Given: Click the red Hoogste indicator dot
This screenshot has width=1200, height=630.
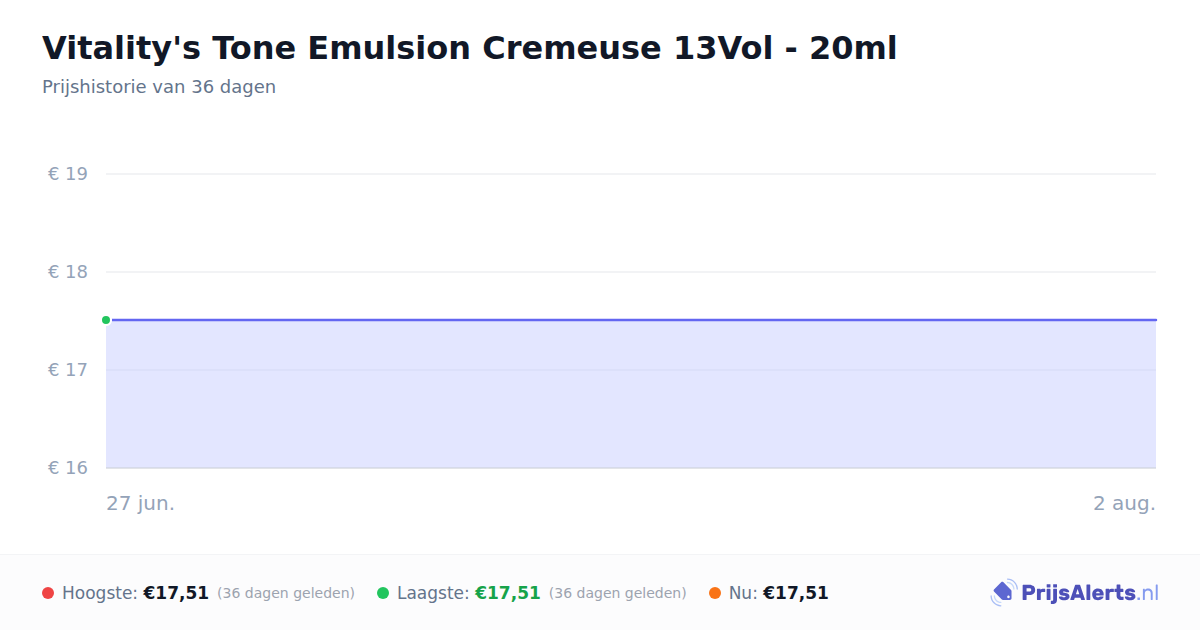Looking at the screenshot, I should [x=48, y=593].
